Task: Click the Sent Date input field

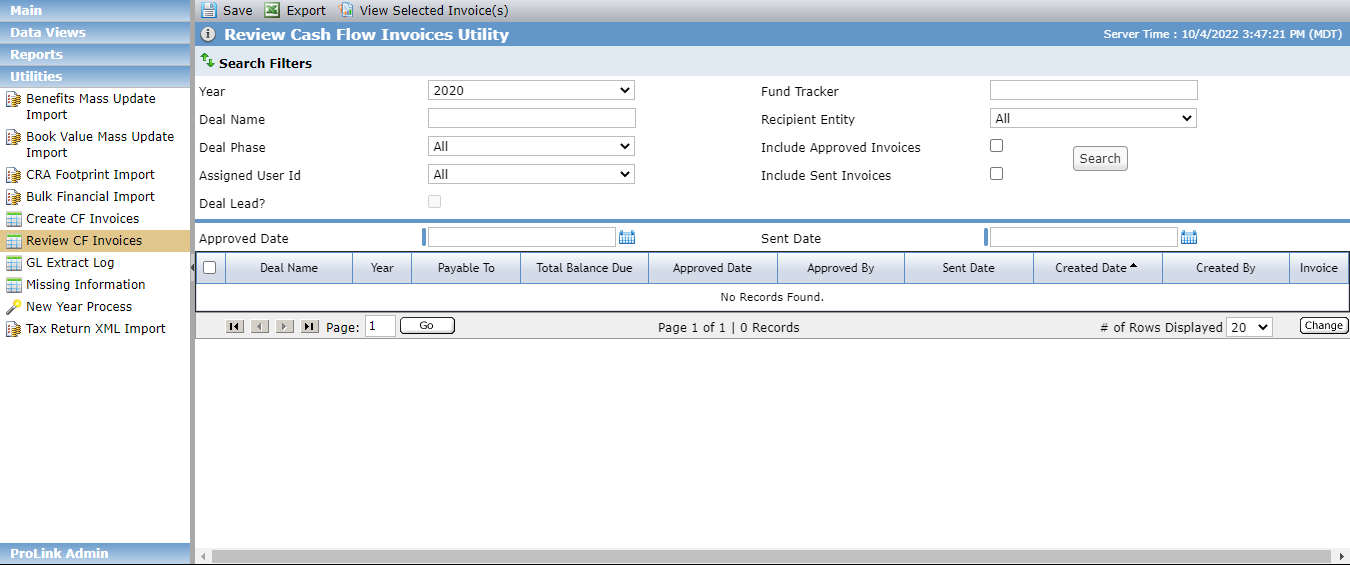Action: click(x=1084, y=237)
